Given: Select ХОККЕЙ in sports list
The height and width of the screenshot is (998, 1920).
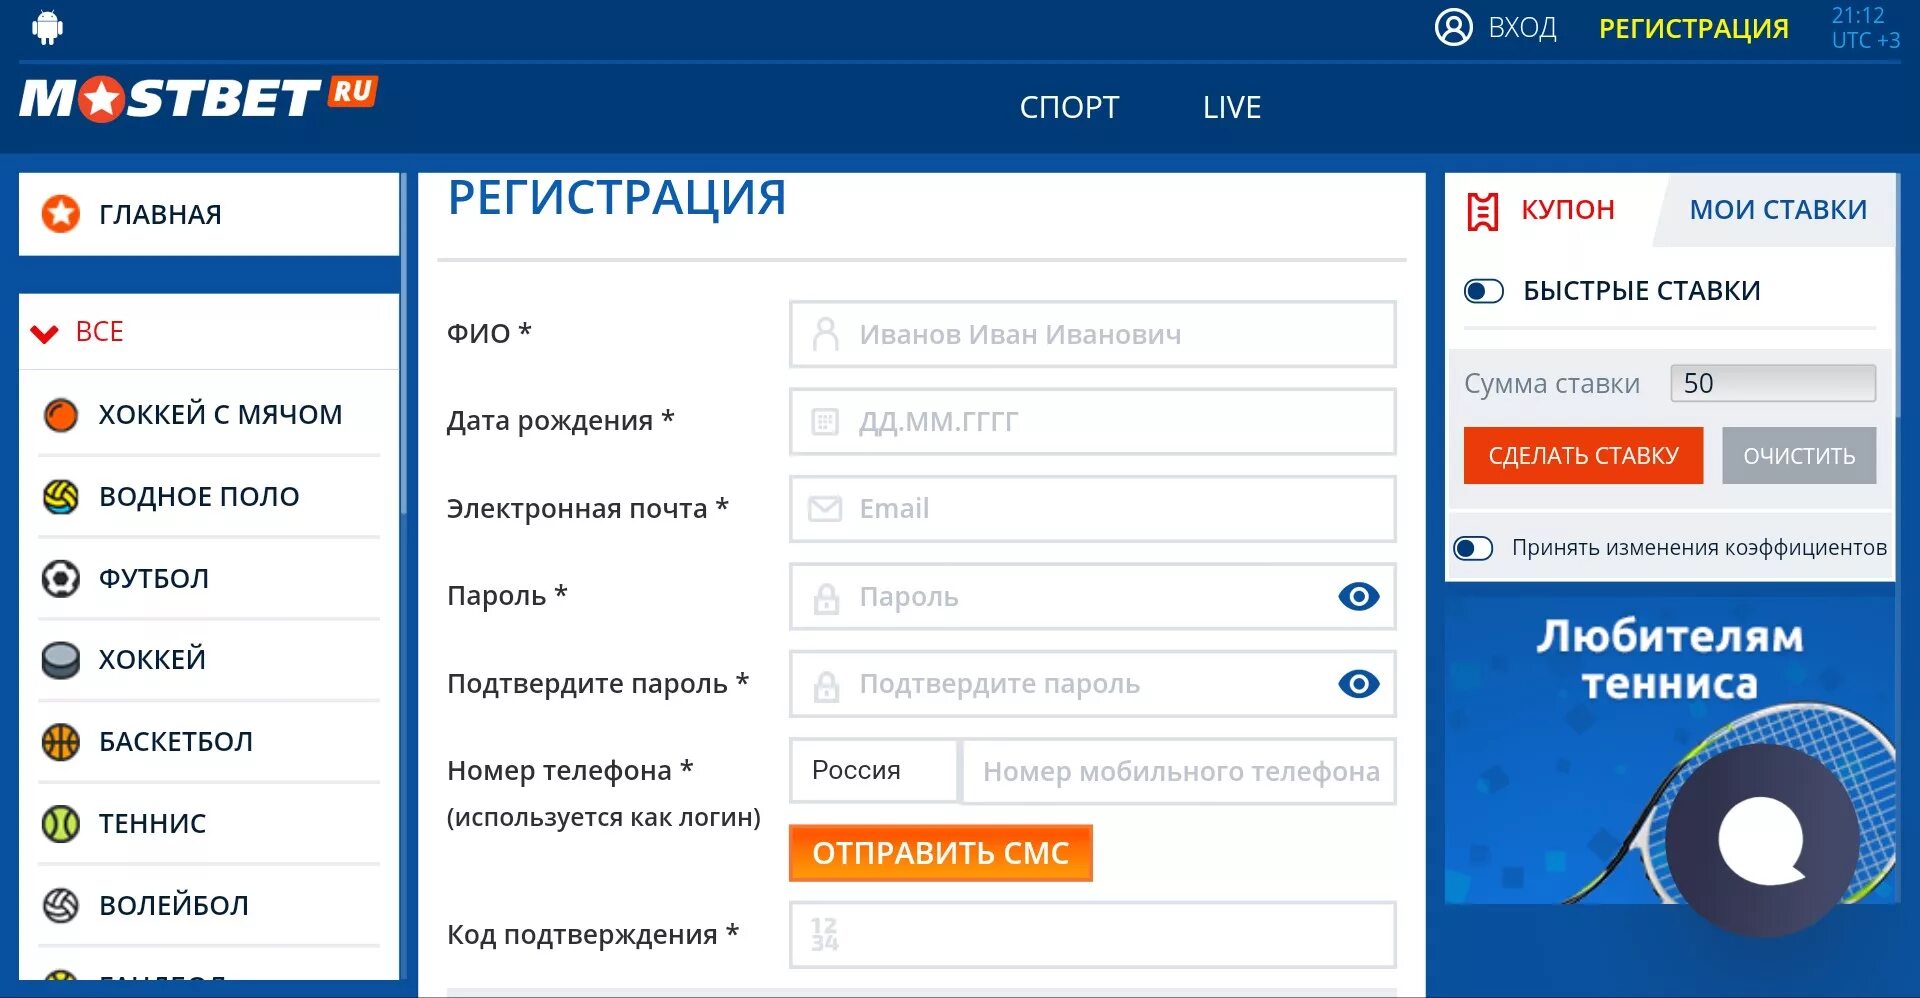Looking at the screenshot, I should 209,660.
